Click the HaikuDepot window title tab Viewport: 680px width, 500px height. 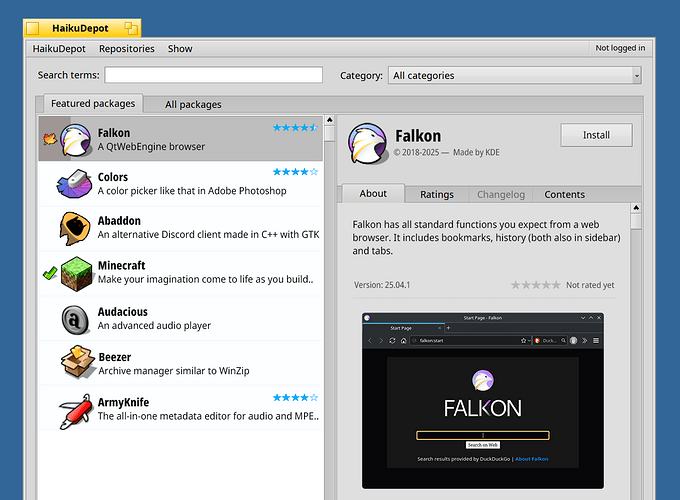click(82, 28)
